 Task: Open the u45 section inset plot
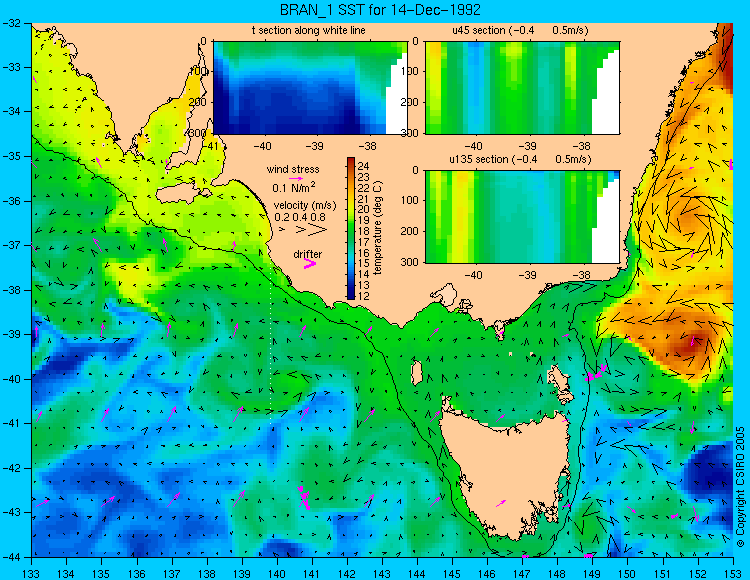522,88
